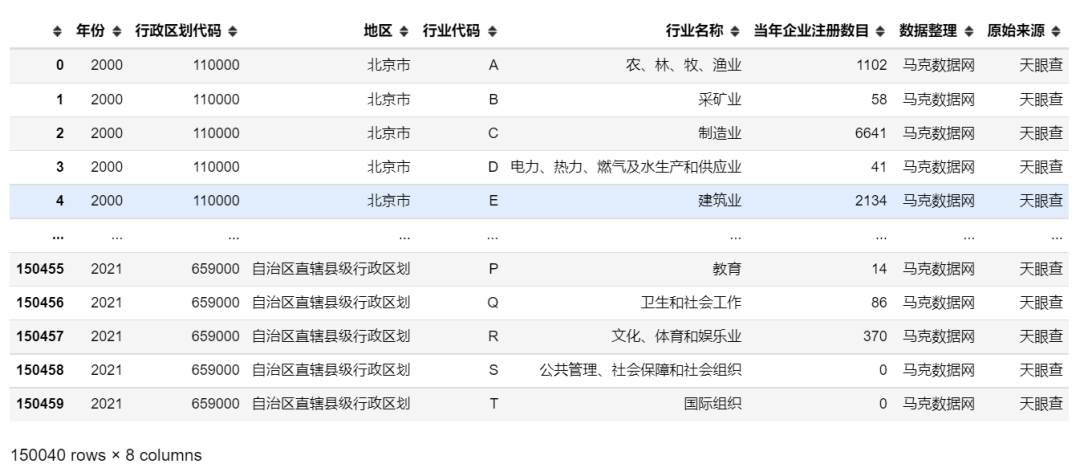Click the 150040 rows × 8 columns summary
Image resolution: width=1080 pixels, height=468 pixels.
[x=106, y=456]
